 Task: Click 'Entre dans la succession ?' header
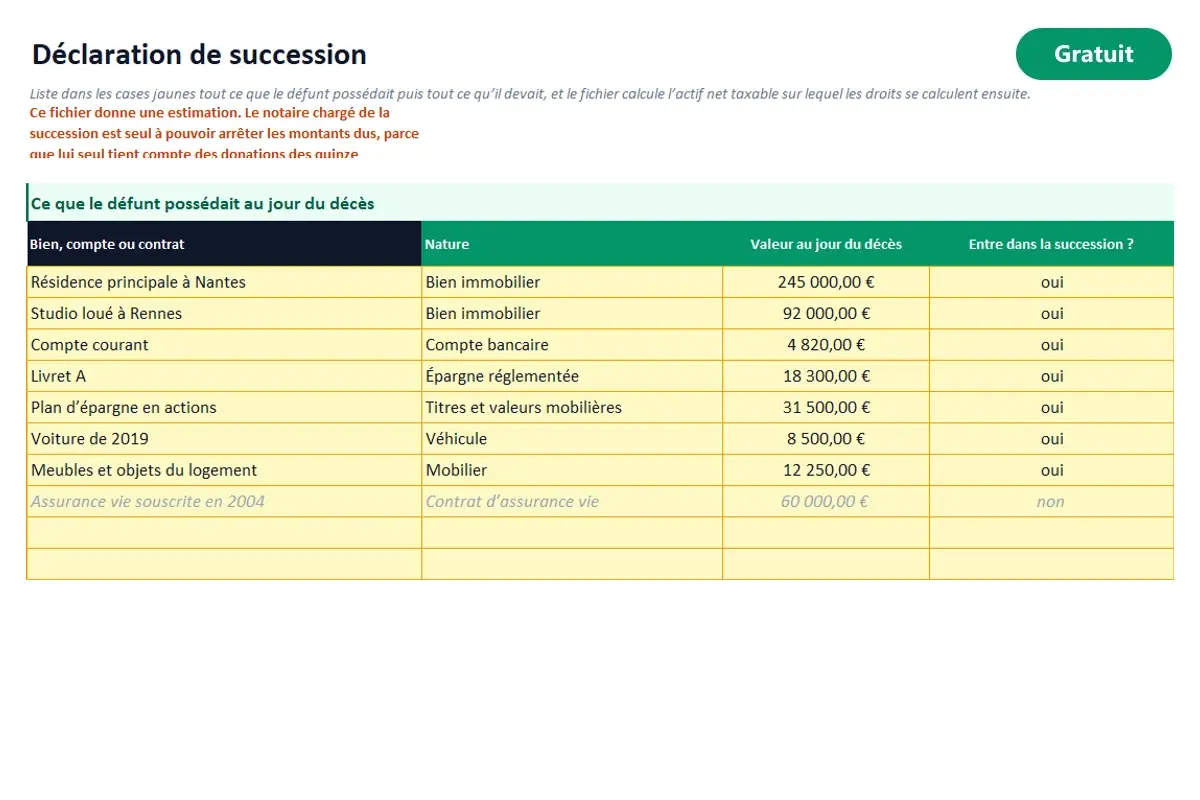[1051, 244]
